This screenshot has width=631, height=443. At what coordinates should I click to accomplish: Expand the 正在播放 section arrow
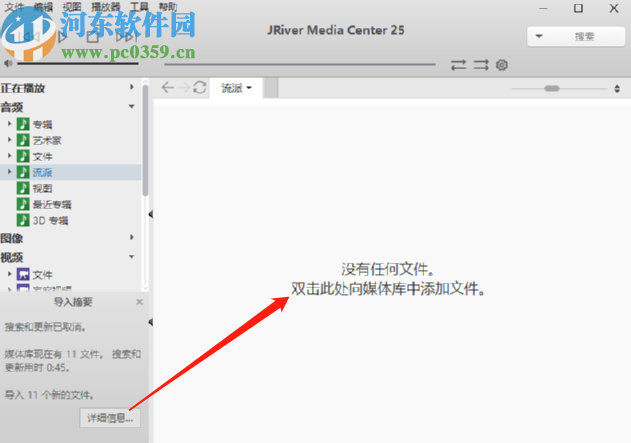click(x=132, y=87)
